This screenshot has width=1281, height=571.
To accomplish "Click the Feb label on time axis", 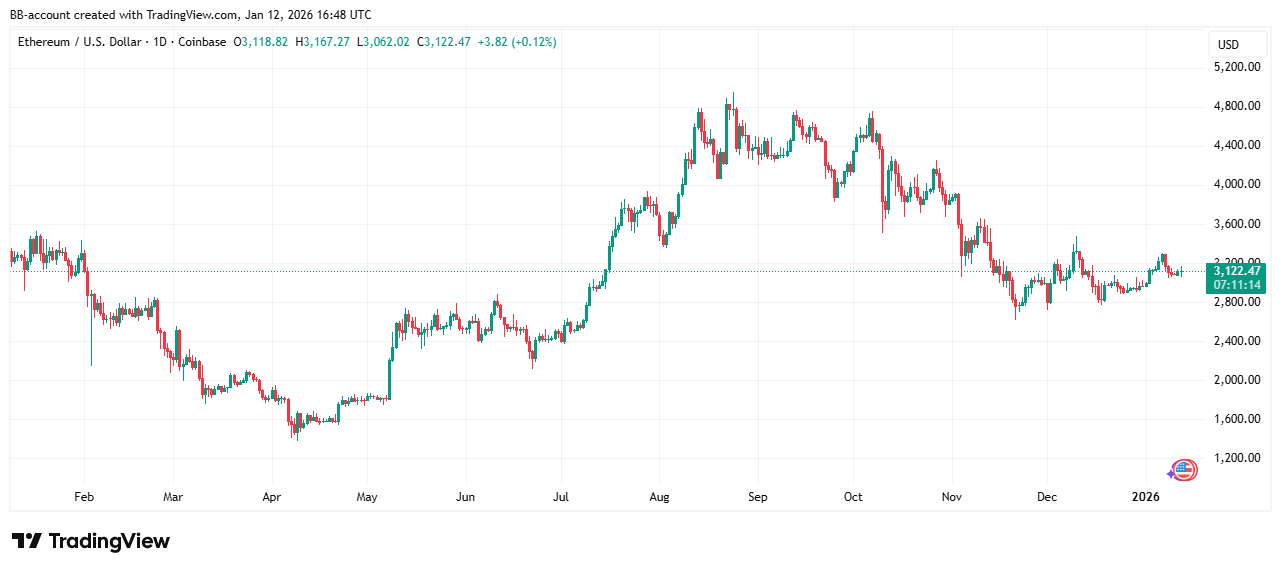I will [84, 496].
